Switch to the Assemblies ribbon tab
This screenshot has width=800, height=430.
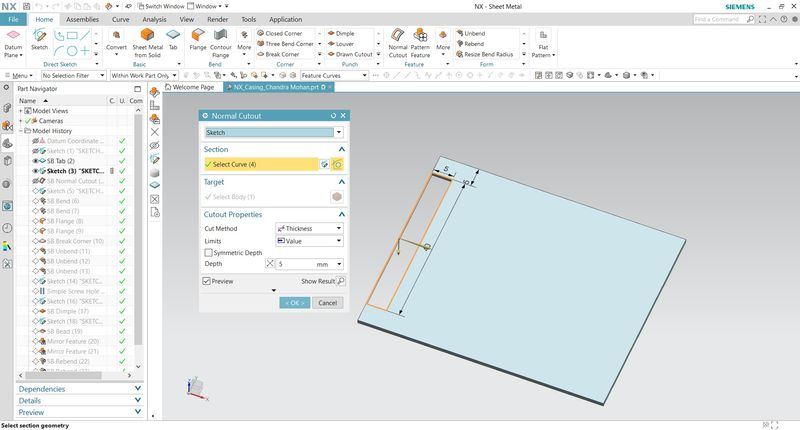82,19
